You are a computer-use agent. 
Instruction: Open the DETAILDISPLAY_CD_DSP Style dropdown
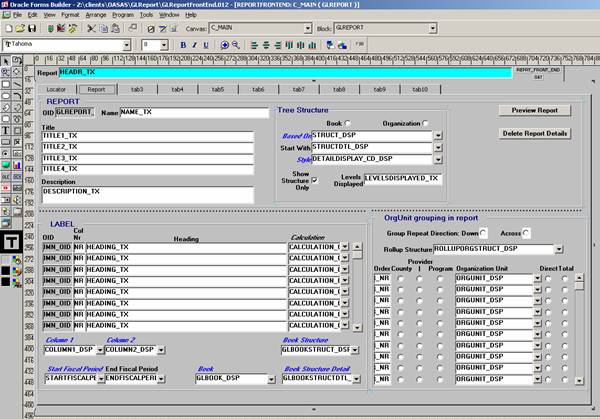point(438,159)
